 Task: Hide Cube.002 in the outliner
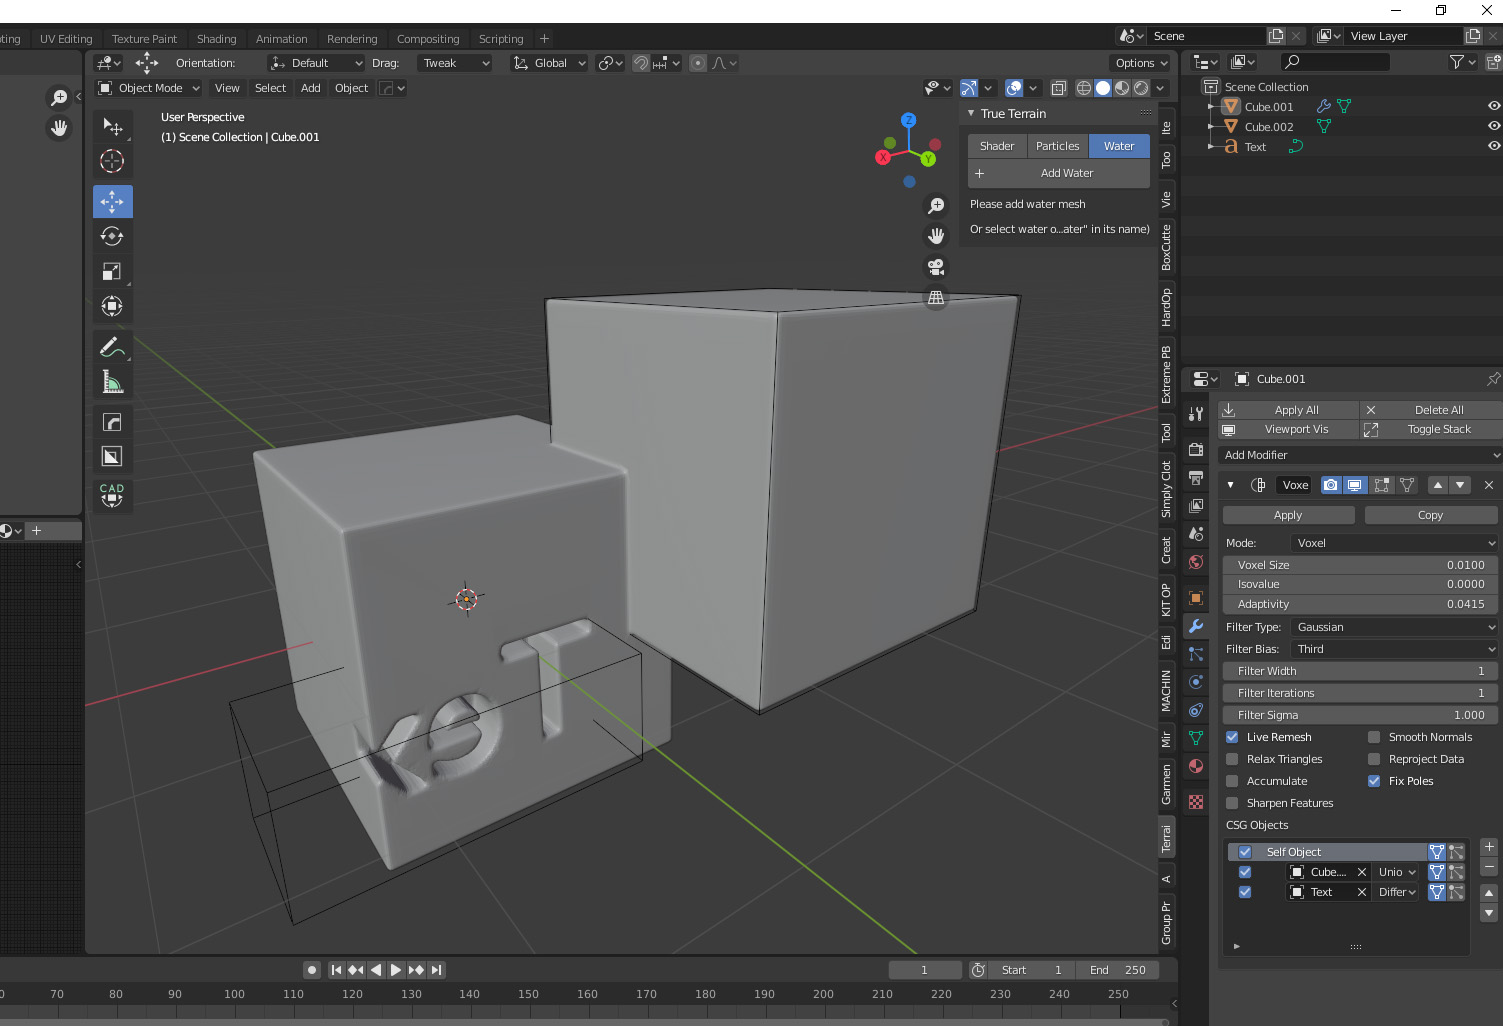(x=1494, y=126)
